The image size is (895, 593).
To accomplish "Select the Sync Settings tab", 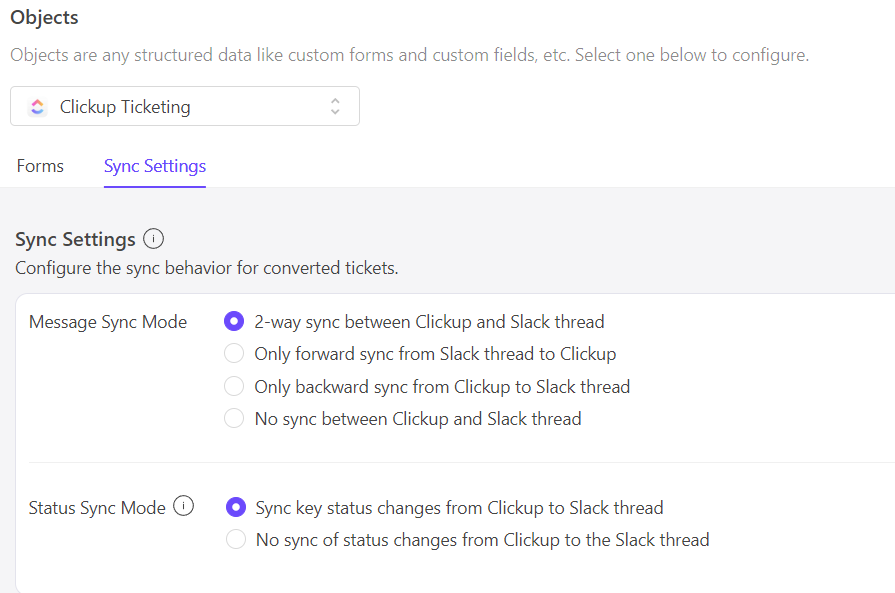I will coord(155,166).
